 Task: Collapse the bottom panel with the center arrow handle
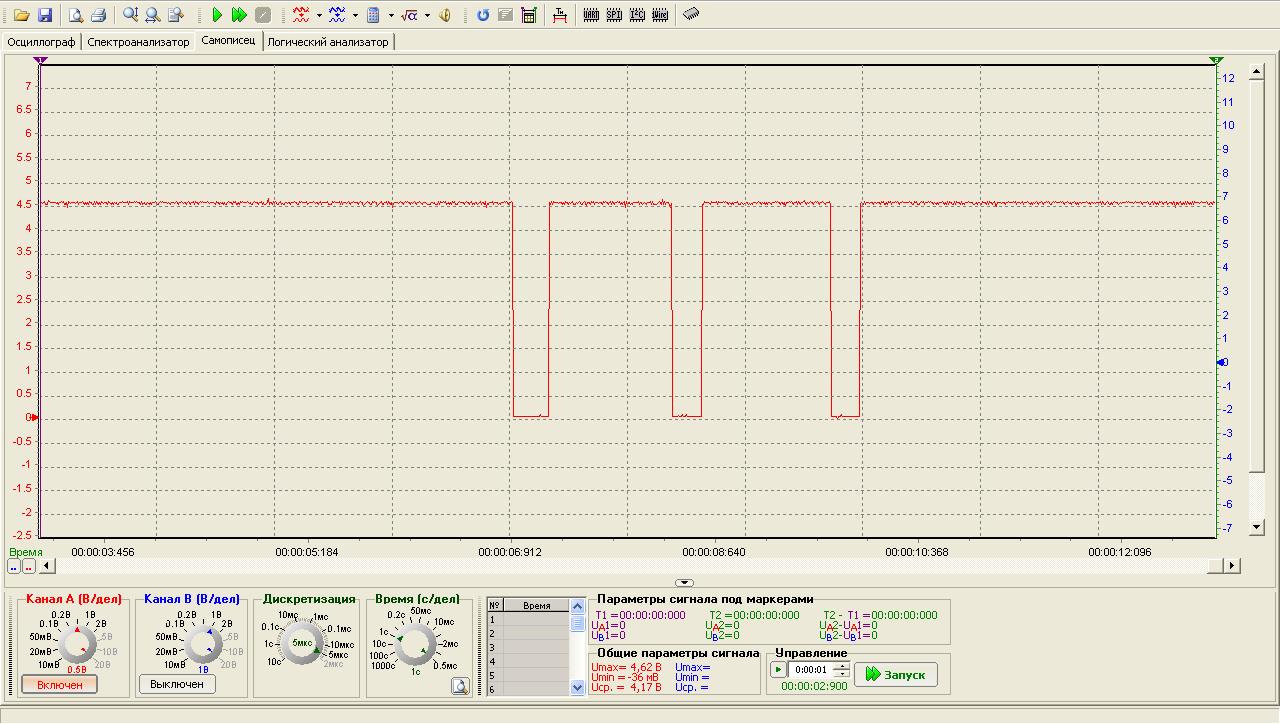tap(684, 582)
